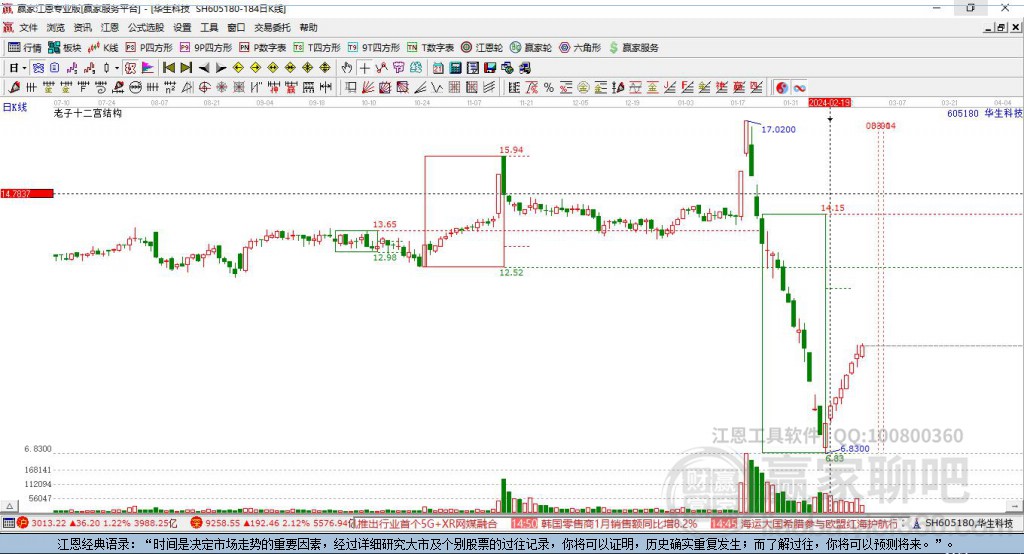Restore the inner chart window
1024x554 pixels.
point(1001,27)
